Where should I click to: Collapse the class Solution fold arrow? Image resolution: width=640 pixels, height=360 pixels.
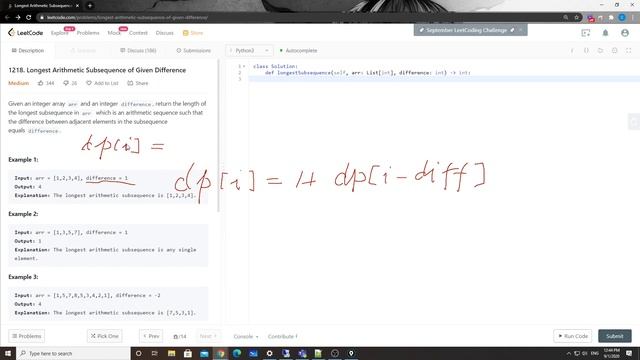244,66
